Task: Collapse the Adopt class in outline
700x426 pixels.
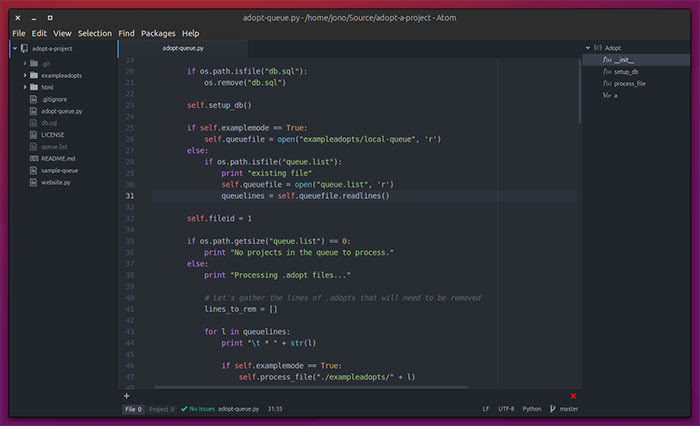Action: point(588,48)
